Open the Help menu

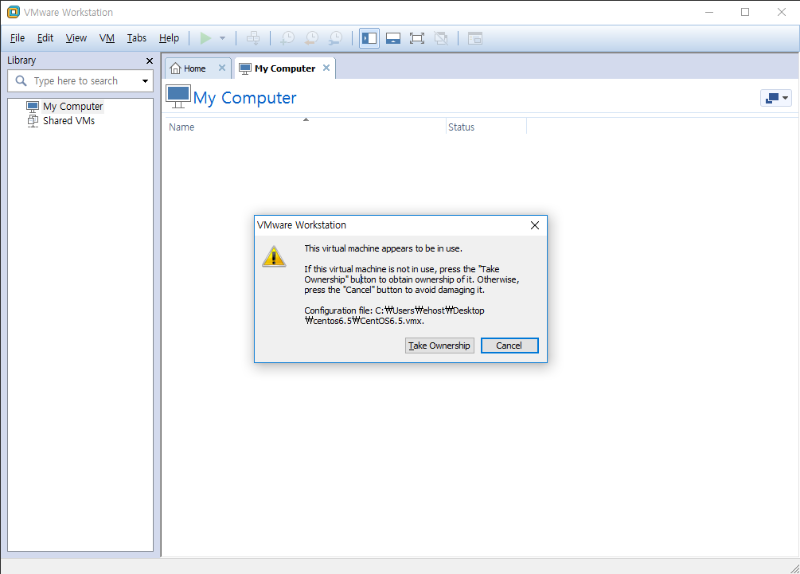(169, 38)
